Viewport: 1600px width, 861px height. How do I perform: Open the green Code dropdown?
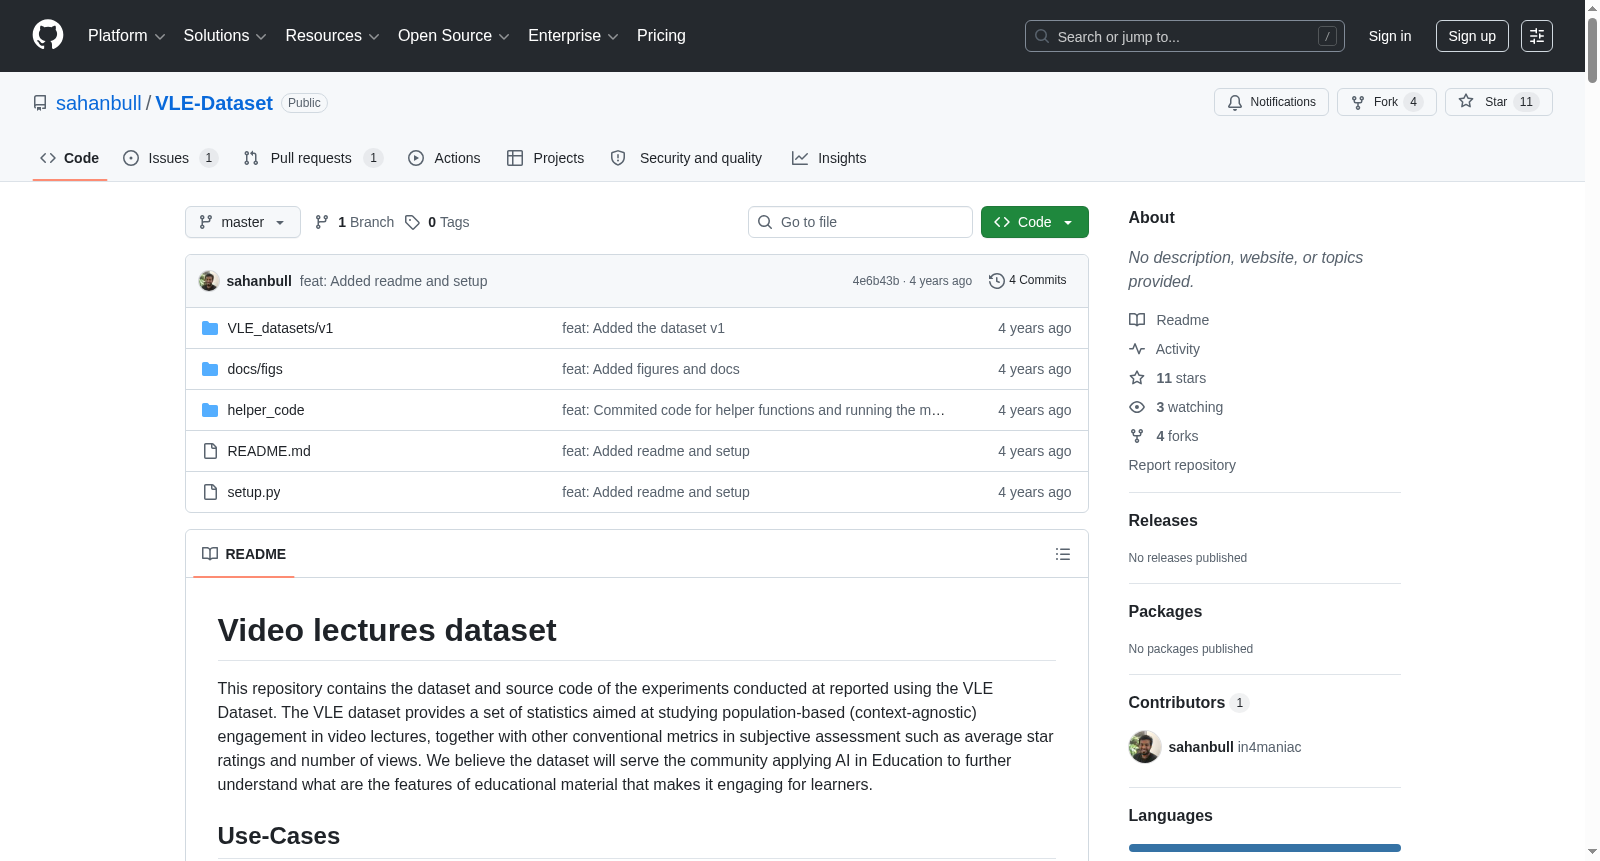1034,222
